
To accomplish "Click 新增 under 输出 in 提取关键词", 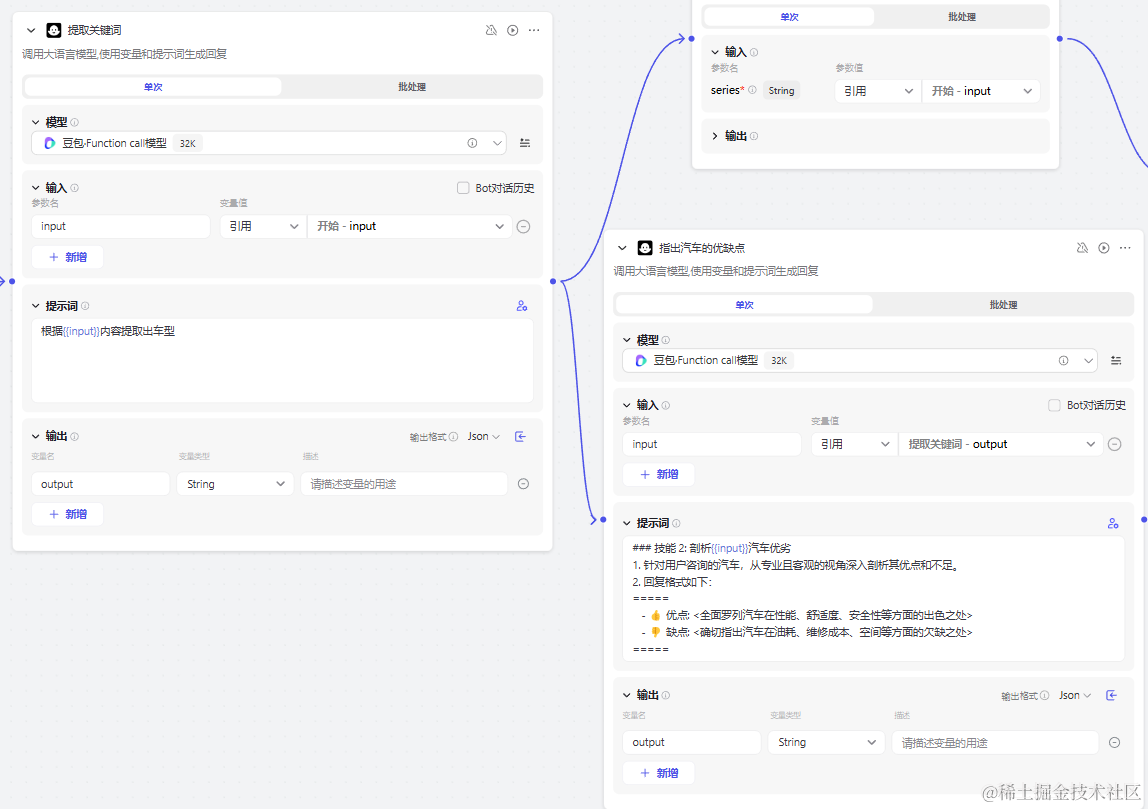I will pos(67,514).
